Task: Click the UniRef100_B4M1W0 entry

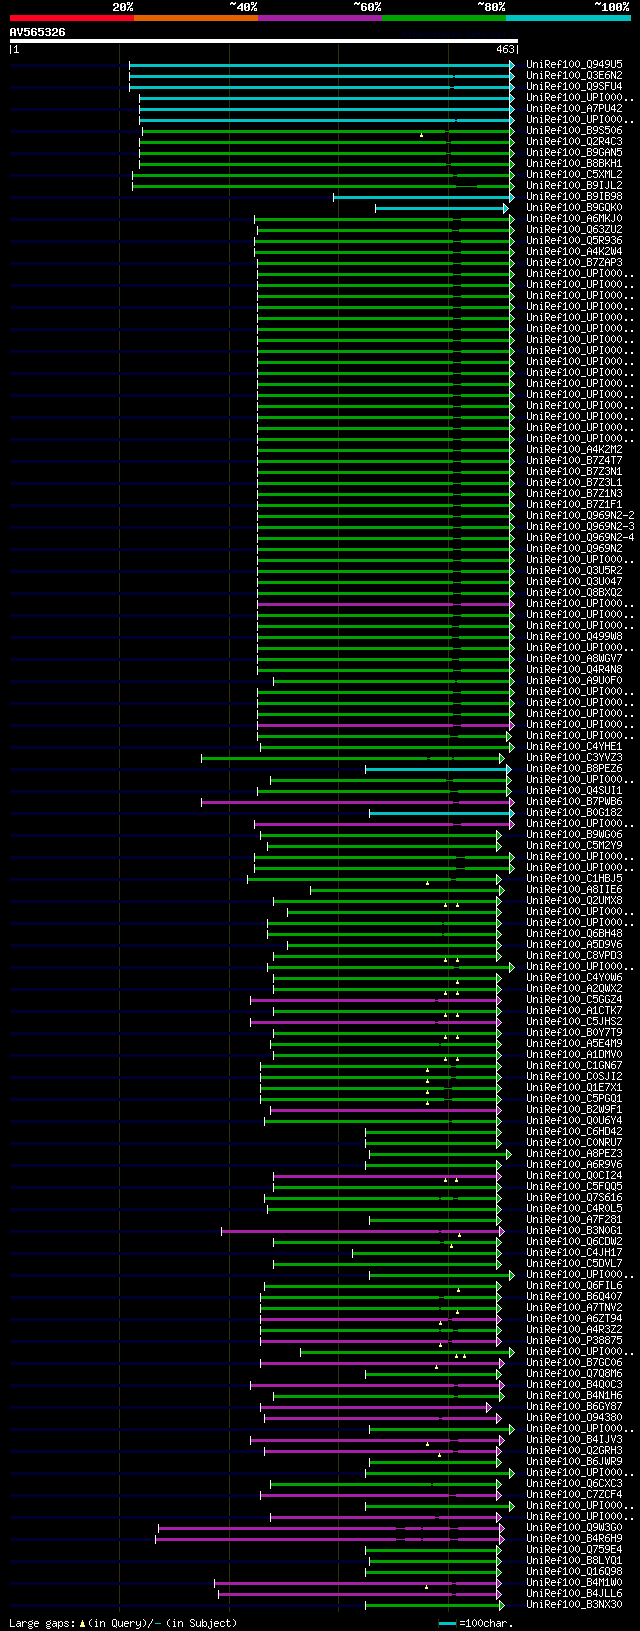Action: tap(574, 1582)
